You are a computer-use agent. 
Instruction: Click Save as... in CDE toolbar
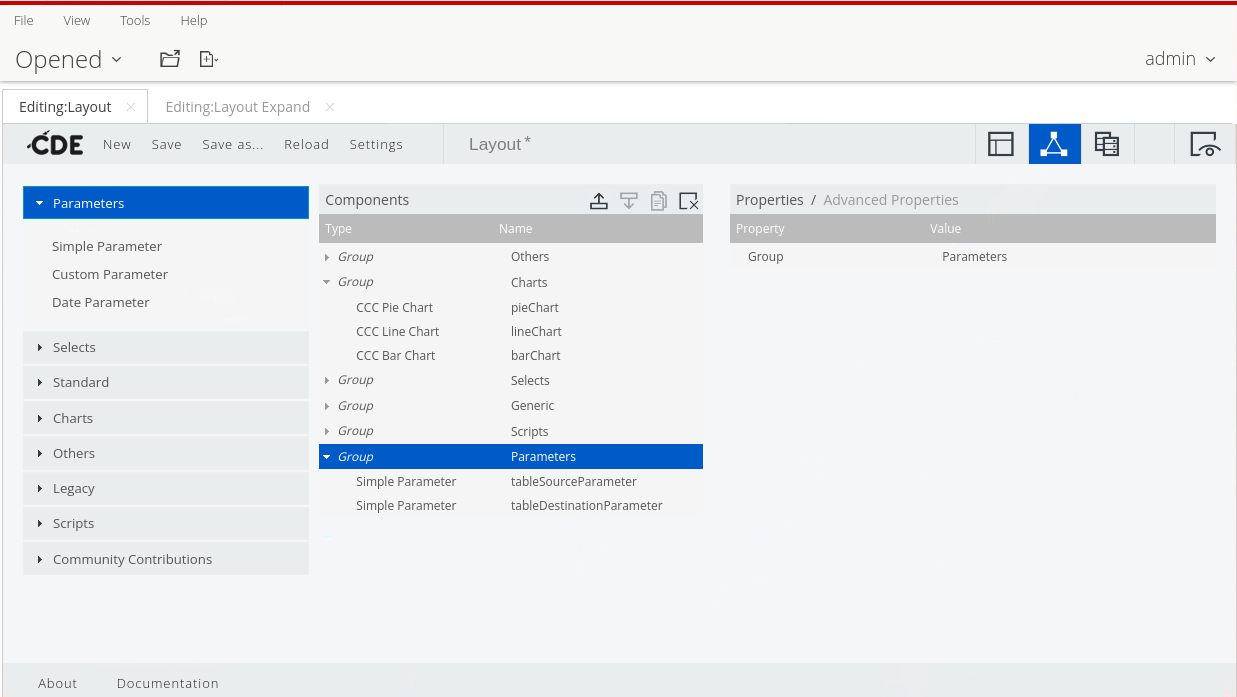(x=233, y=144)
